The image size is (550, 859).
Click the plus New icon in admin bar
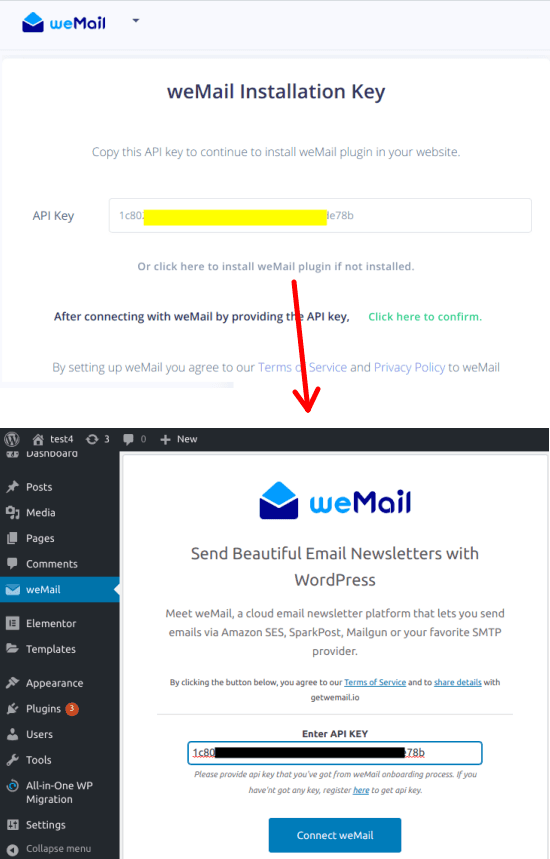click(x=165, y=439)
